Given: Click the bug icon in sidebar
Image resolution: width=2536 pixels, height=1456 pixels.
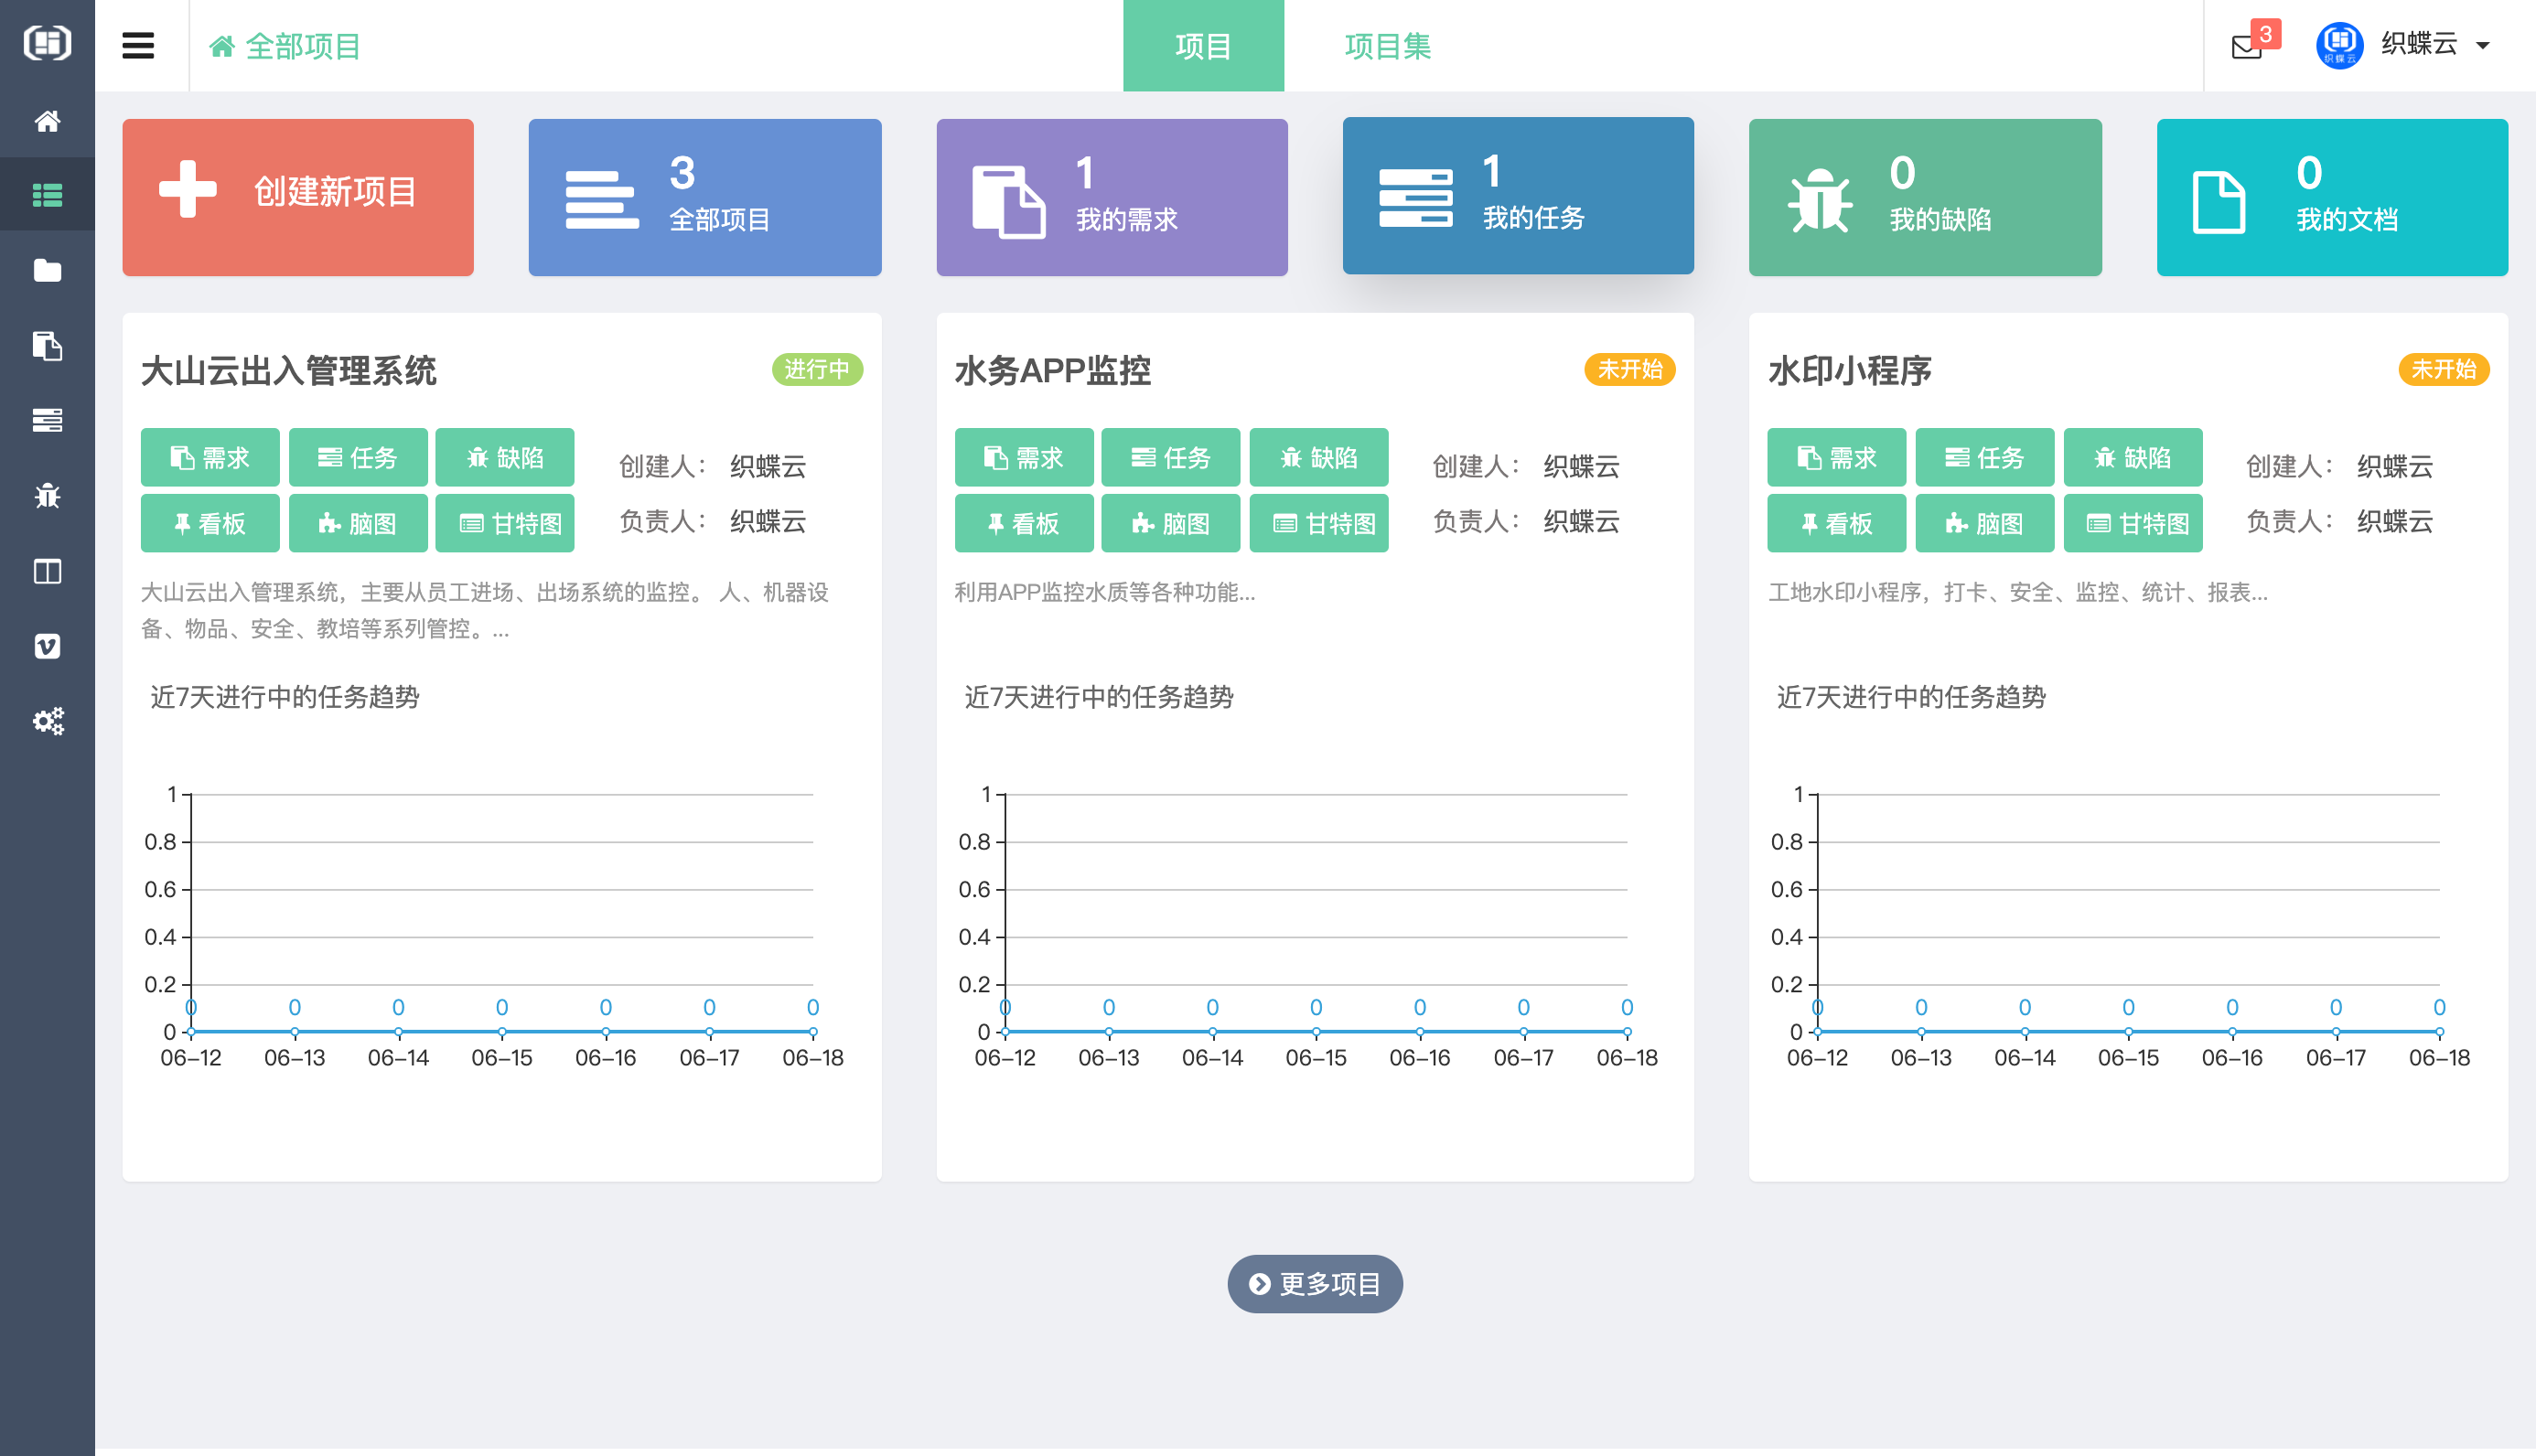Looking at the screenshot, I should click(47, 495).
